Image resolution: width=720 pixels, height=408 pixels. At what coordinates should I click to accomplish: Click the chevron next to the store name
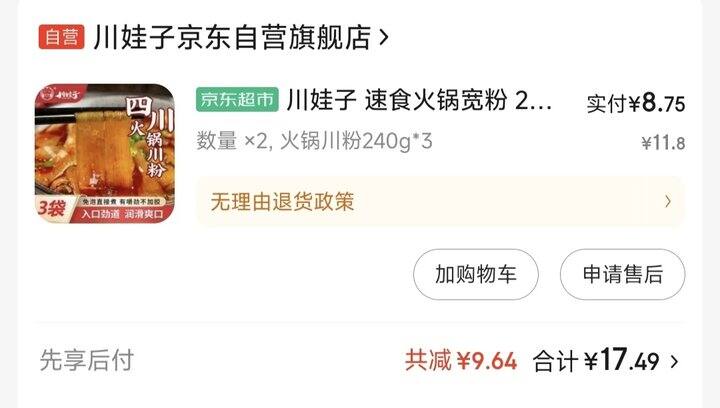coord(384,37)
